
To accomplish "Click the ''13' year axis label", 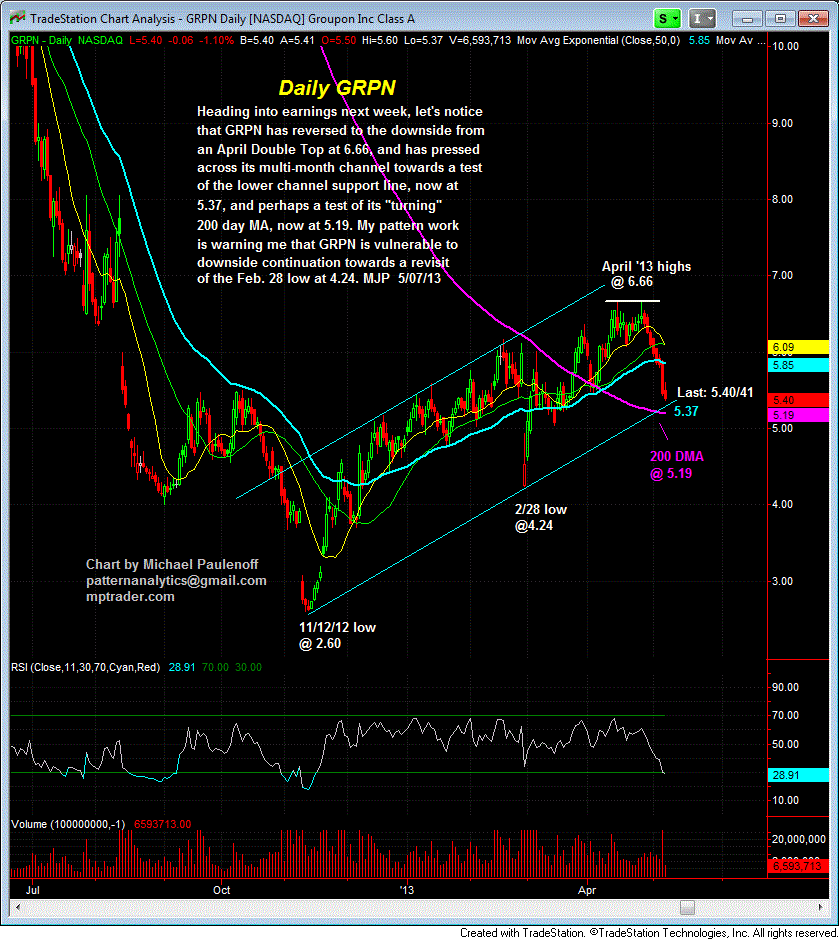I will (x=407, y=890).
